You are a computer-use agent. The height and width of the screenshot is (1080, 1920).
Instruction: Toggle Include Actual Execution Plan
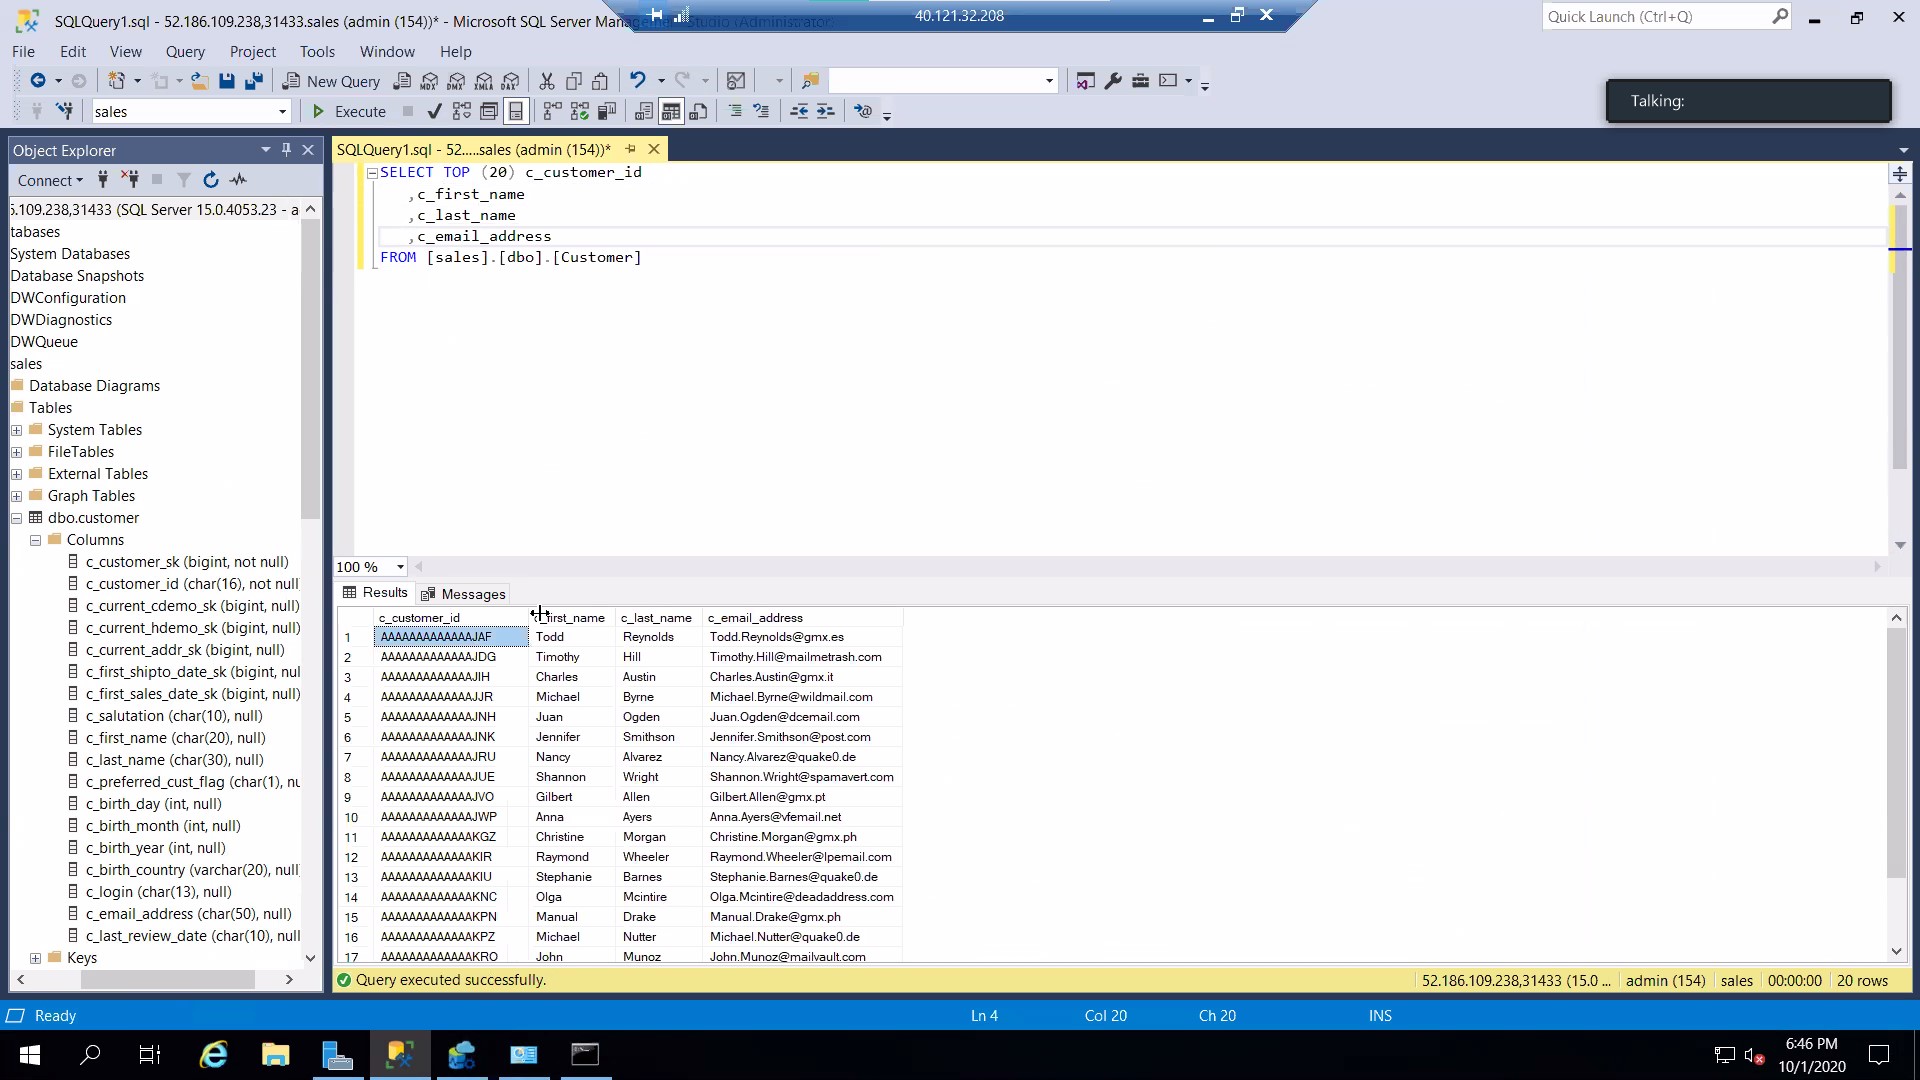(552, 111)
